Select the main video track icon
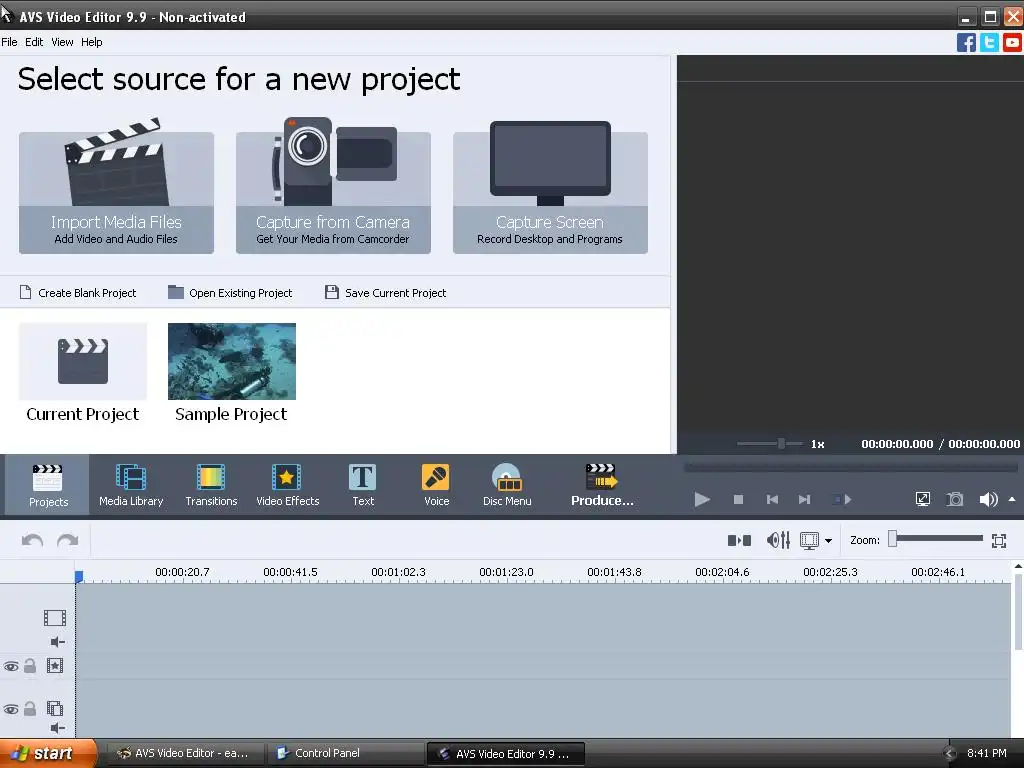The image size is (1024, 768). [55, 618]
